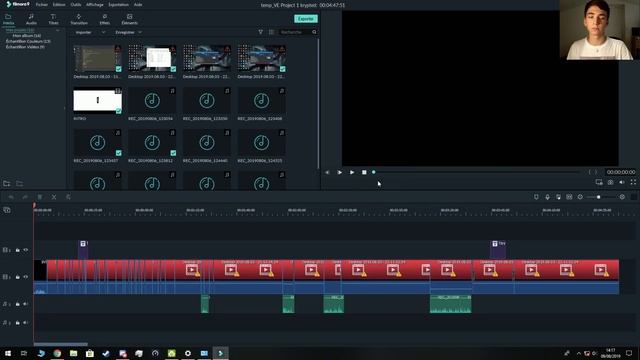The image size is (640, 360).
Task: Open the audio mixer icon
Action: pyautogui.click(x=558, y=197)
